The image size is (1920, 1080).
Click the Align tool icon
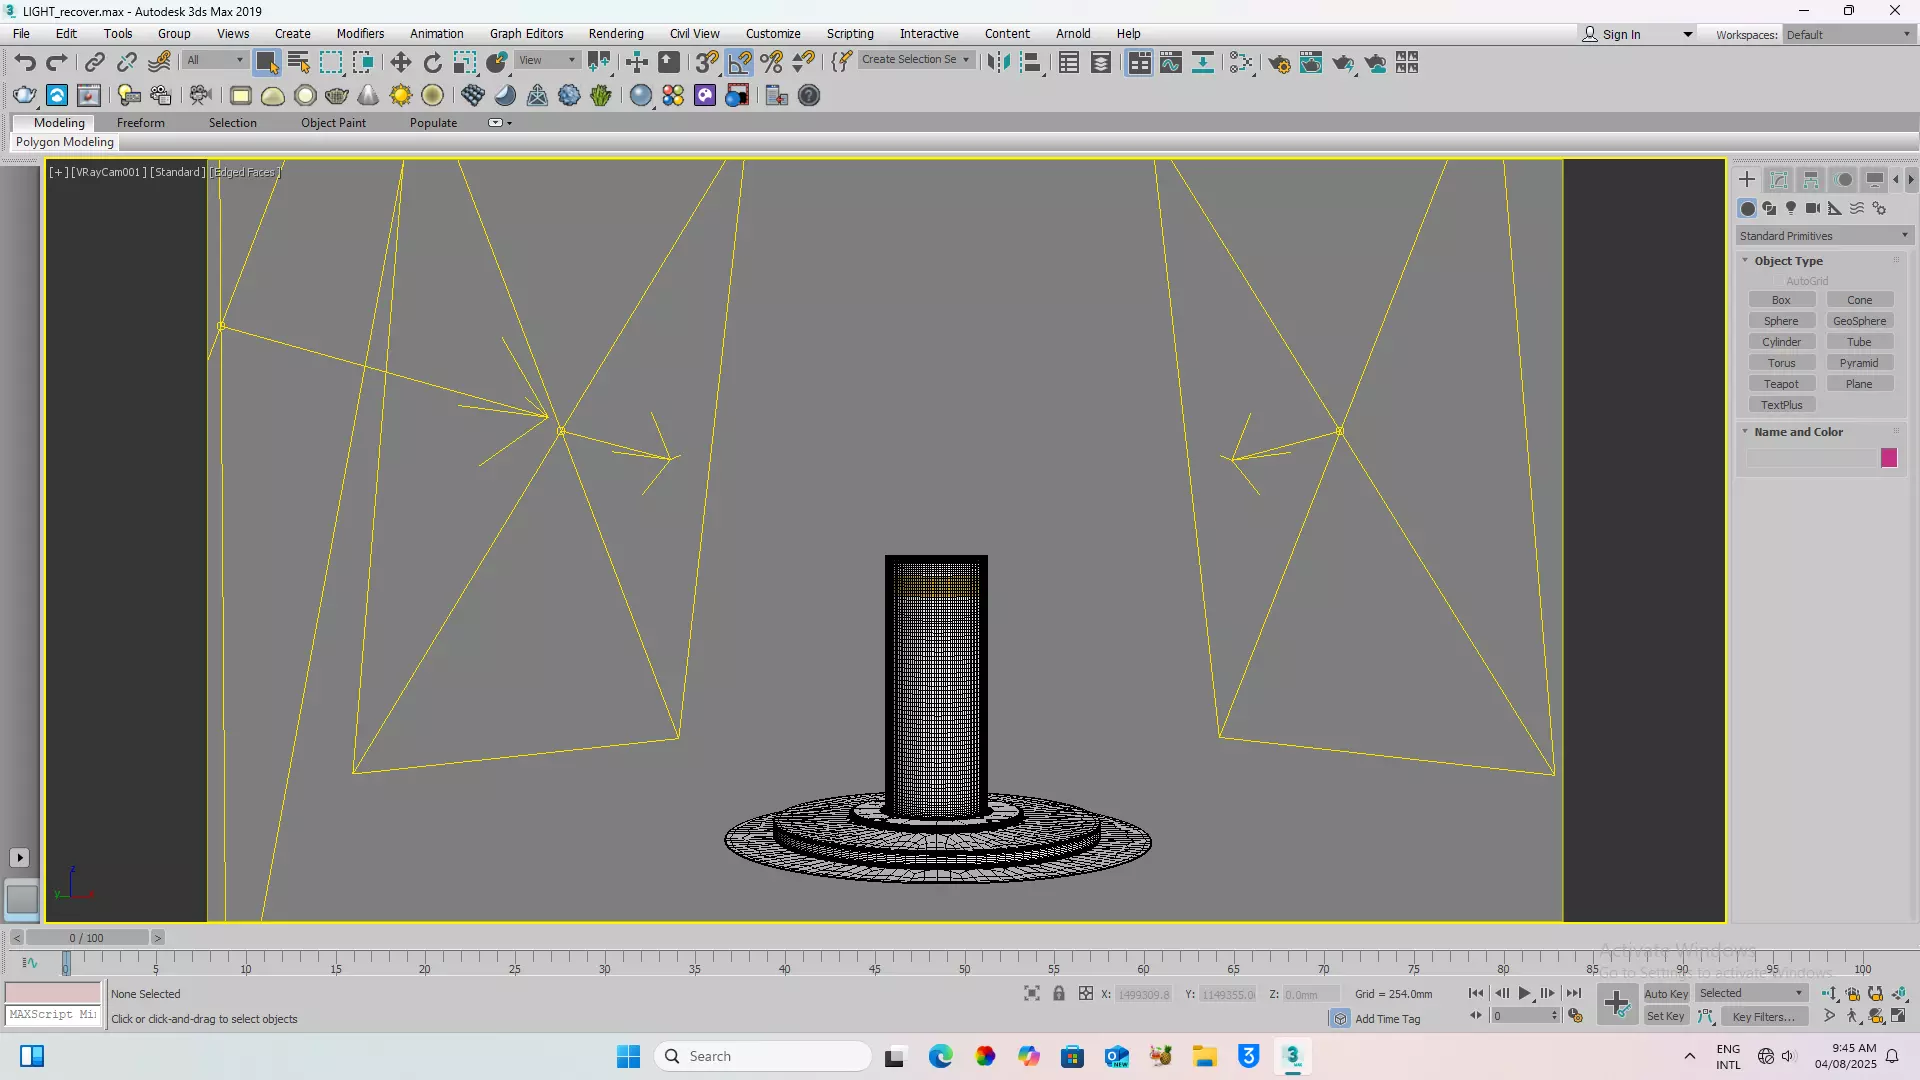pyautogui.click(x=1031, y=63)
